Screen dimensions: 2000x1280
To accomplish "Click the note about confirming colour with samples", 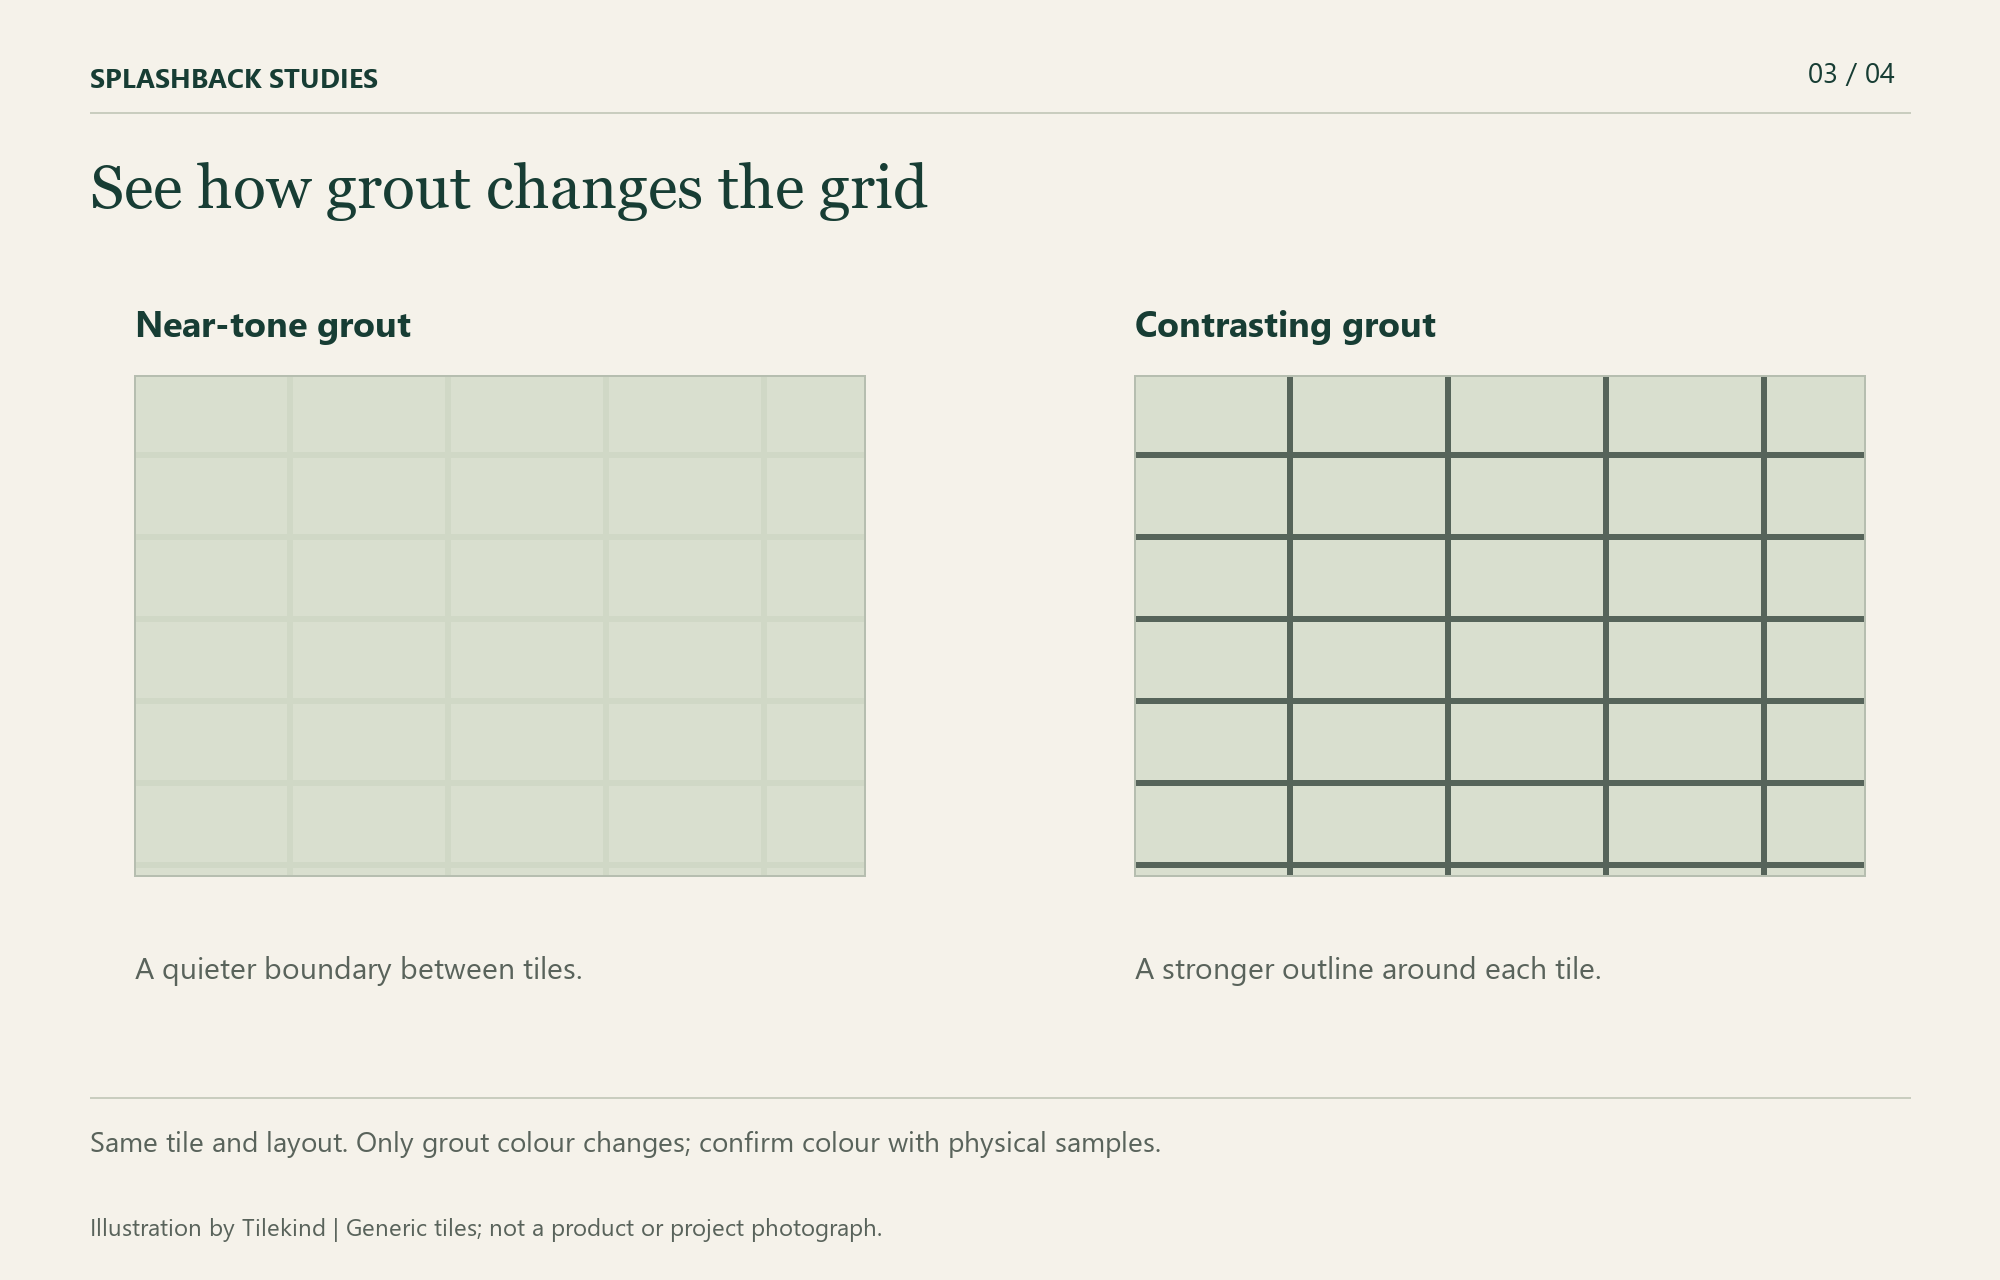I will click(x=626, y=1143).
